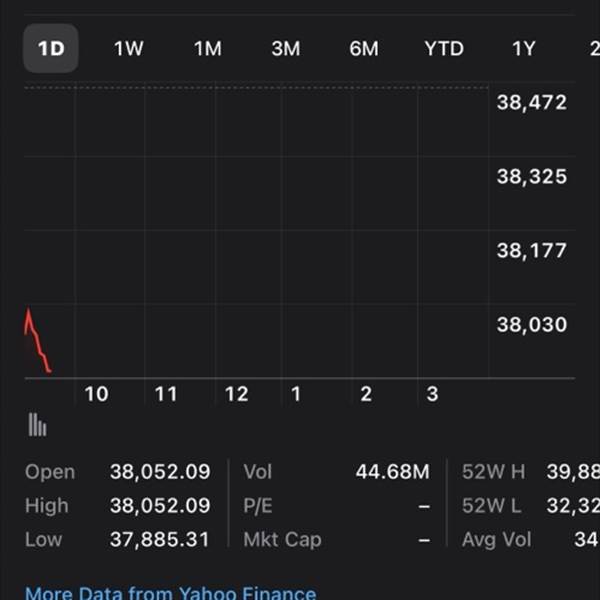
Task: Tap the Low value 37,885.31
Action: tap(160, 540)
